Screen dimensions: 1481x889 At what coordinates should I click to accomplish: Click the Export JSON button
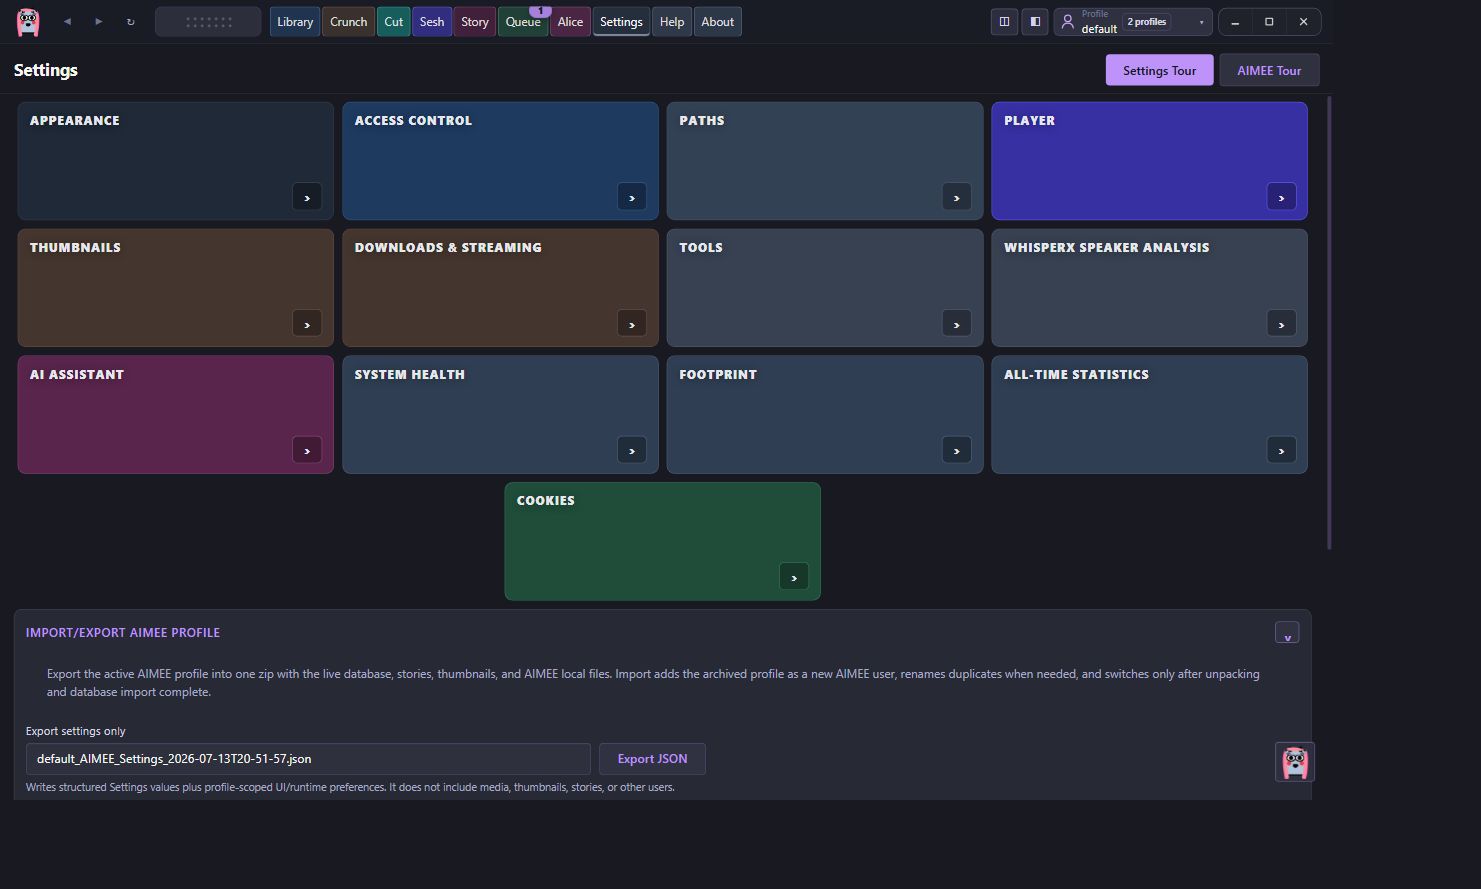click(652, 759)
